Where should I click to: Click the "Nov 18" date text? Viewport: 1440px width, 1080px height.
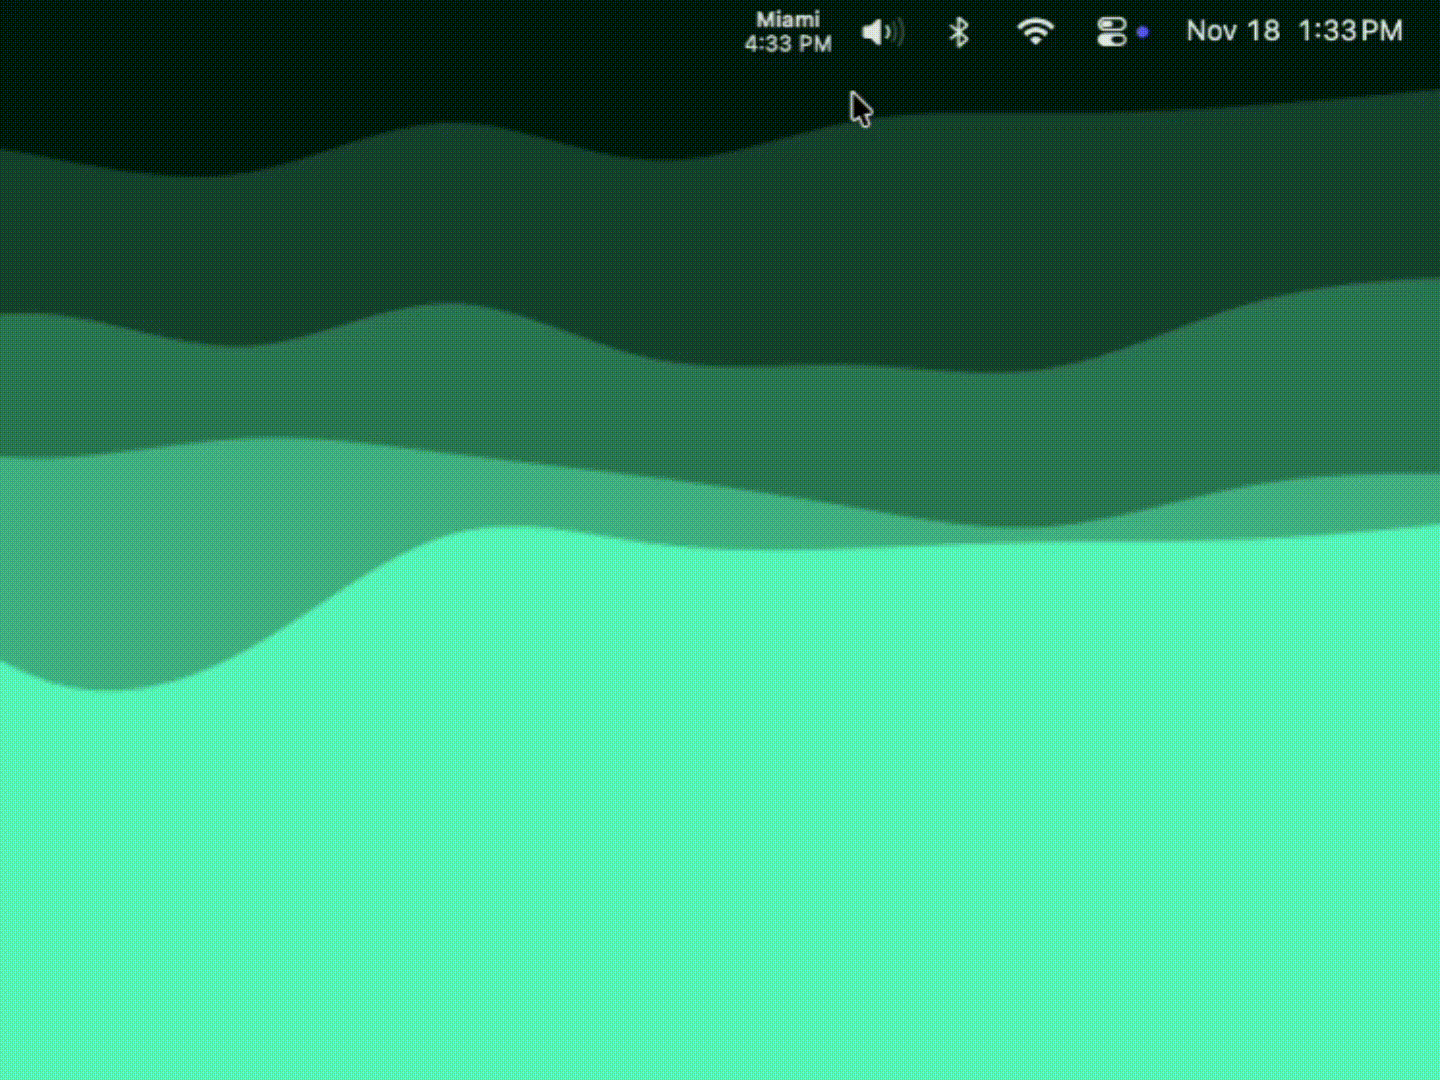pos(1232,31)
